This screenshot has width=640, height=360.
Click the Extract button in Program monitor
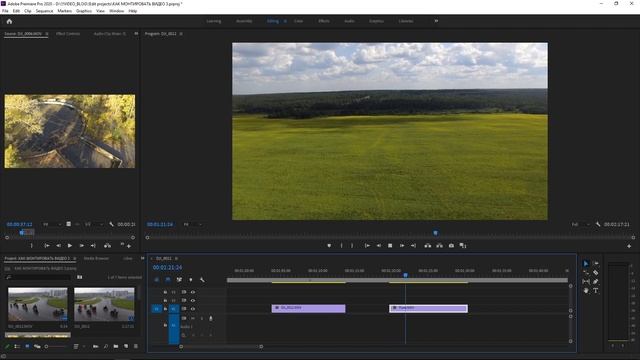pyautogui.click(x=440, y=246)
